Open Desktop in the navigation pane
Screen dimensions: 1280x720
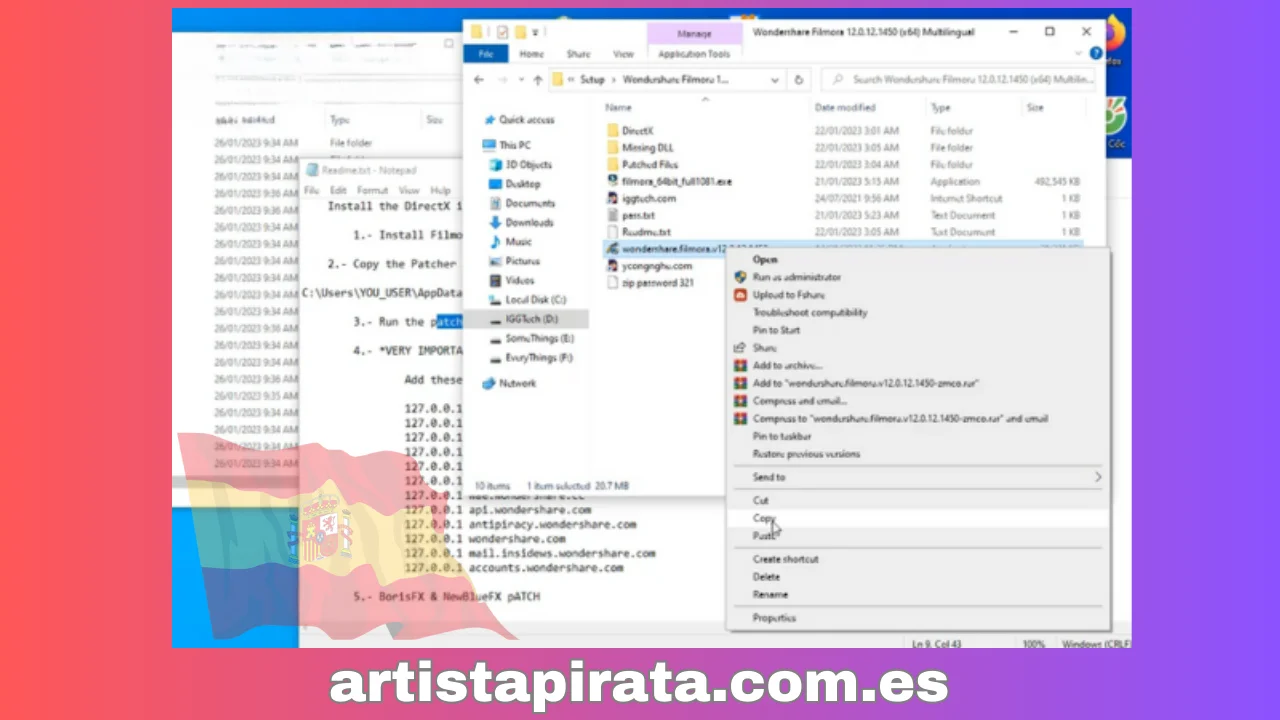[x=522, y=184]
